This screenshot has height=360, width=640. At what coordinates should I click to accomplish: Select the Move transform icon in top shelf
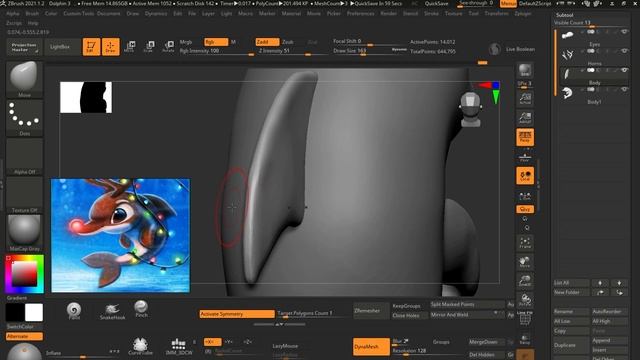pyautogui.click(x=130, y=47)
